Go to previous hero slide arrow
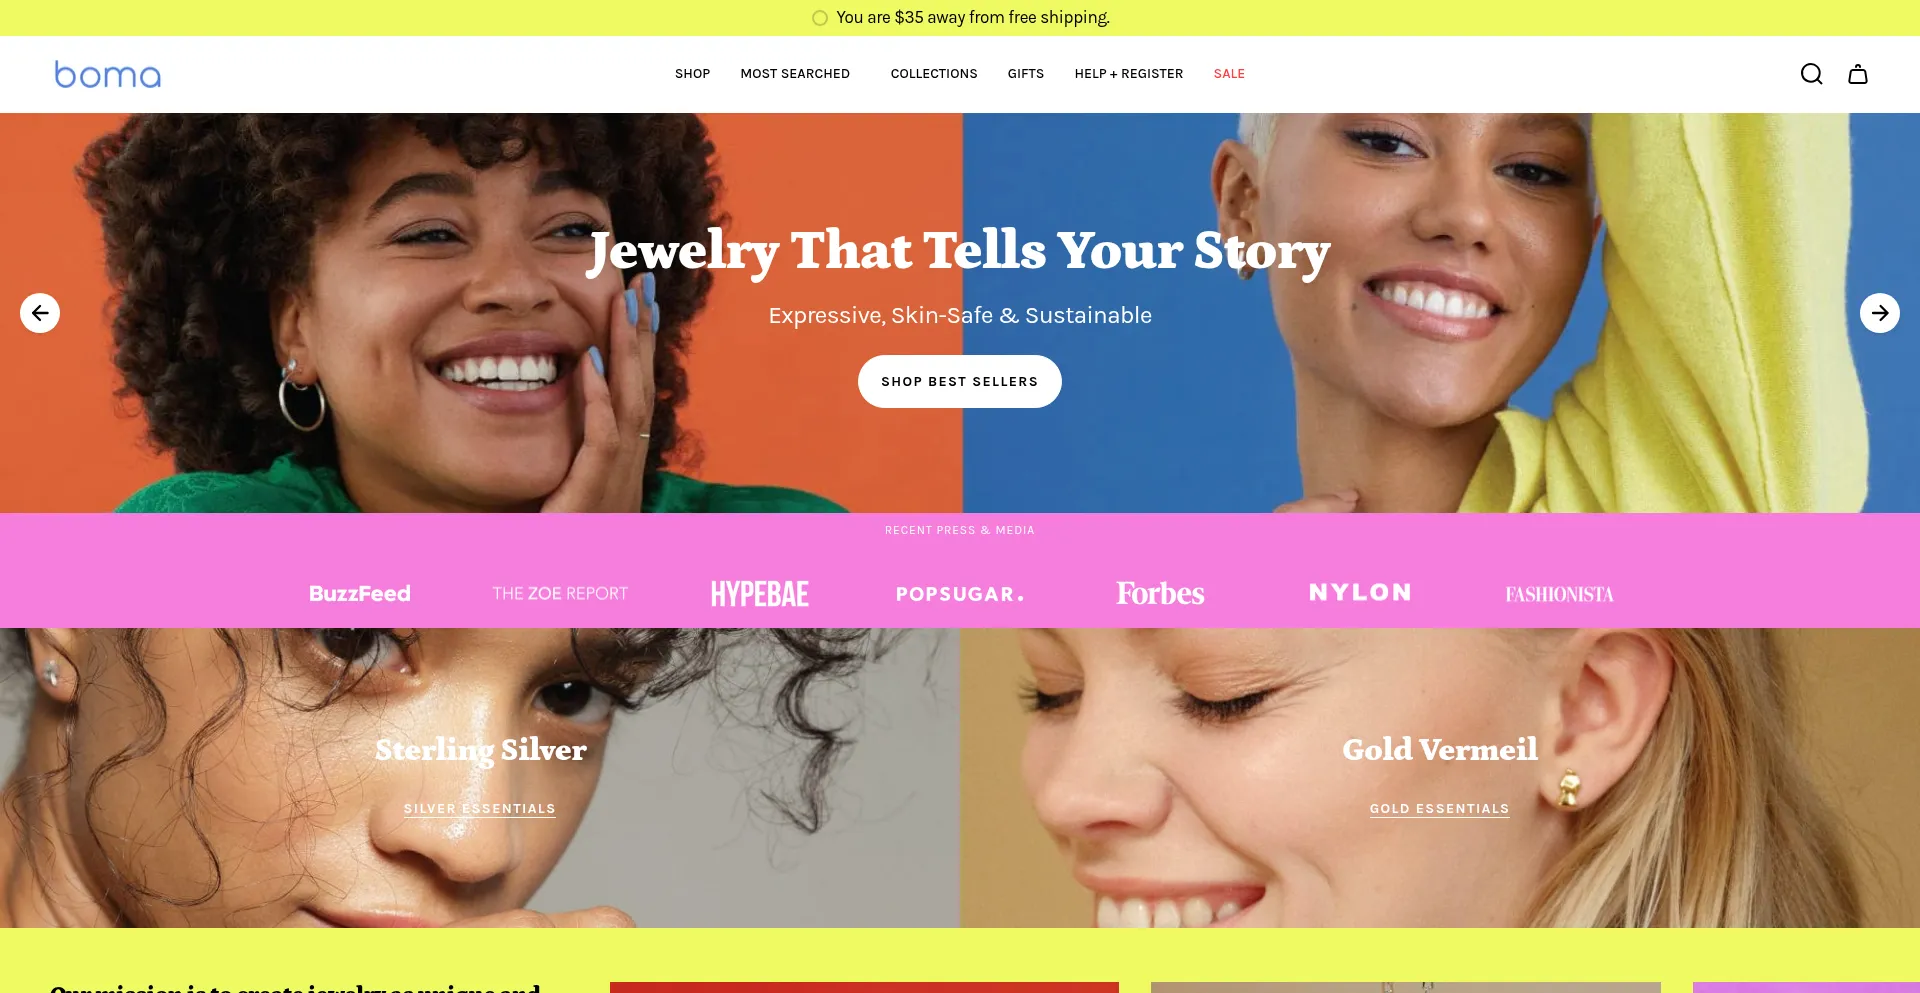This screenshot has width=1920, height=993. click(x=40, y=313)
